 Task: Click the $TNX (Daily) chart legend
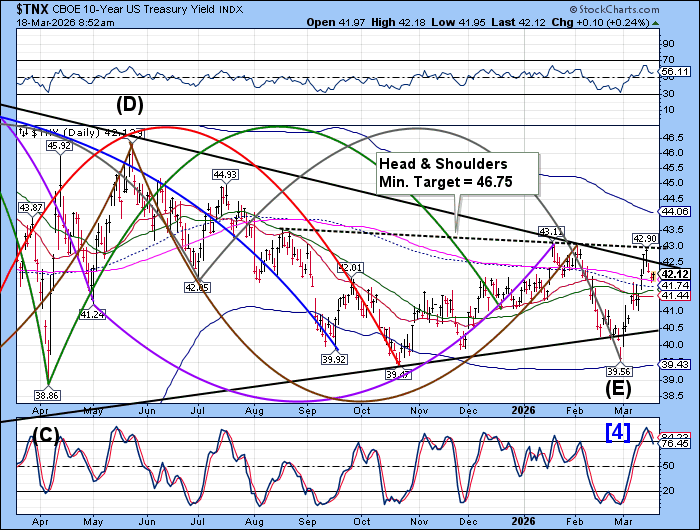(75, 131)
